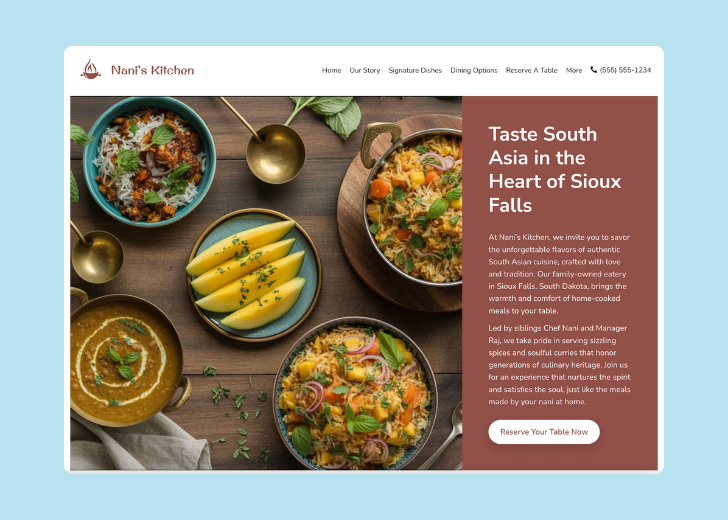Click the Nani's Kitchen brand name text

pos(152,70)
